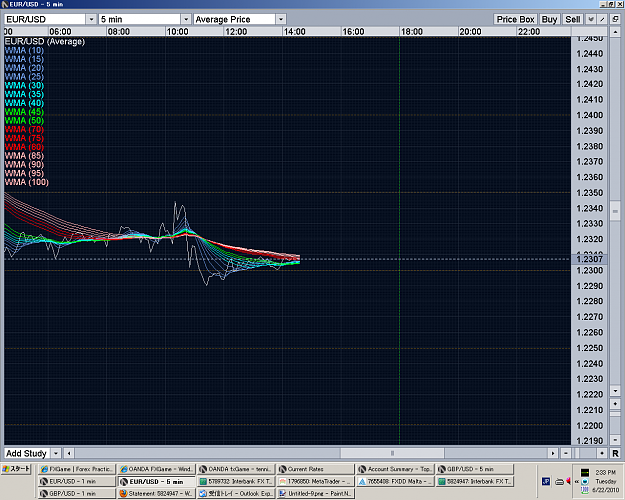Click the WMA (25) legend label
625x500 pixels.
pyautogui.click(x=24, y=77)
